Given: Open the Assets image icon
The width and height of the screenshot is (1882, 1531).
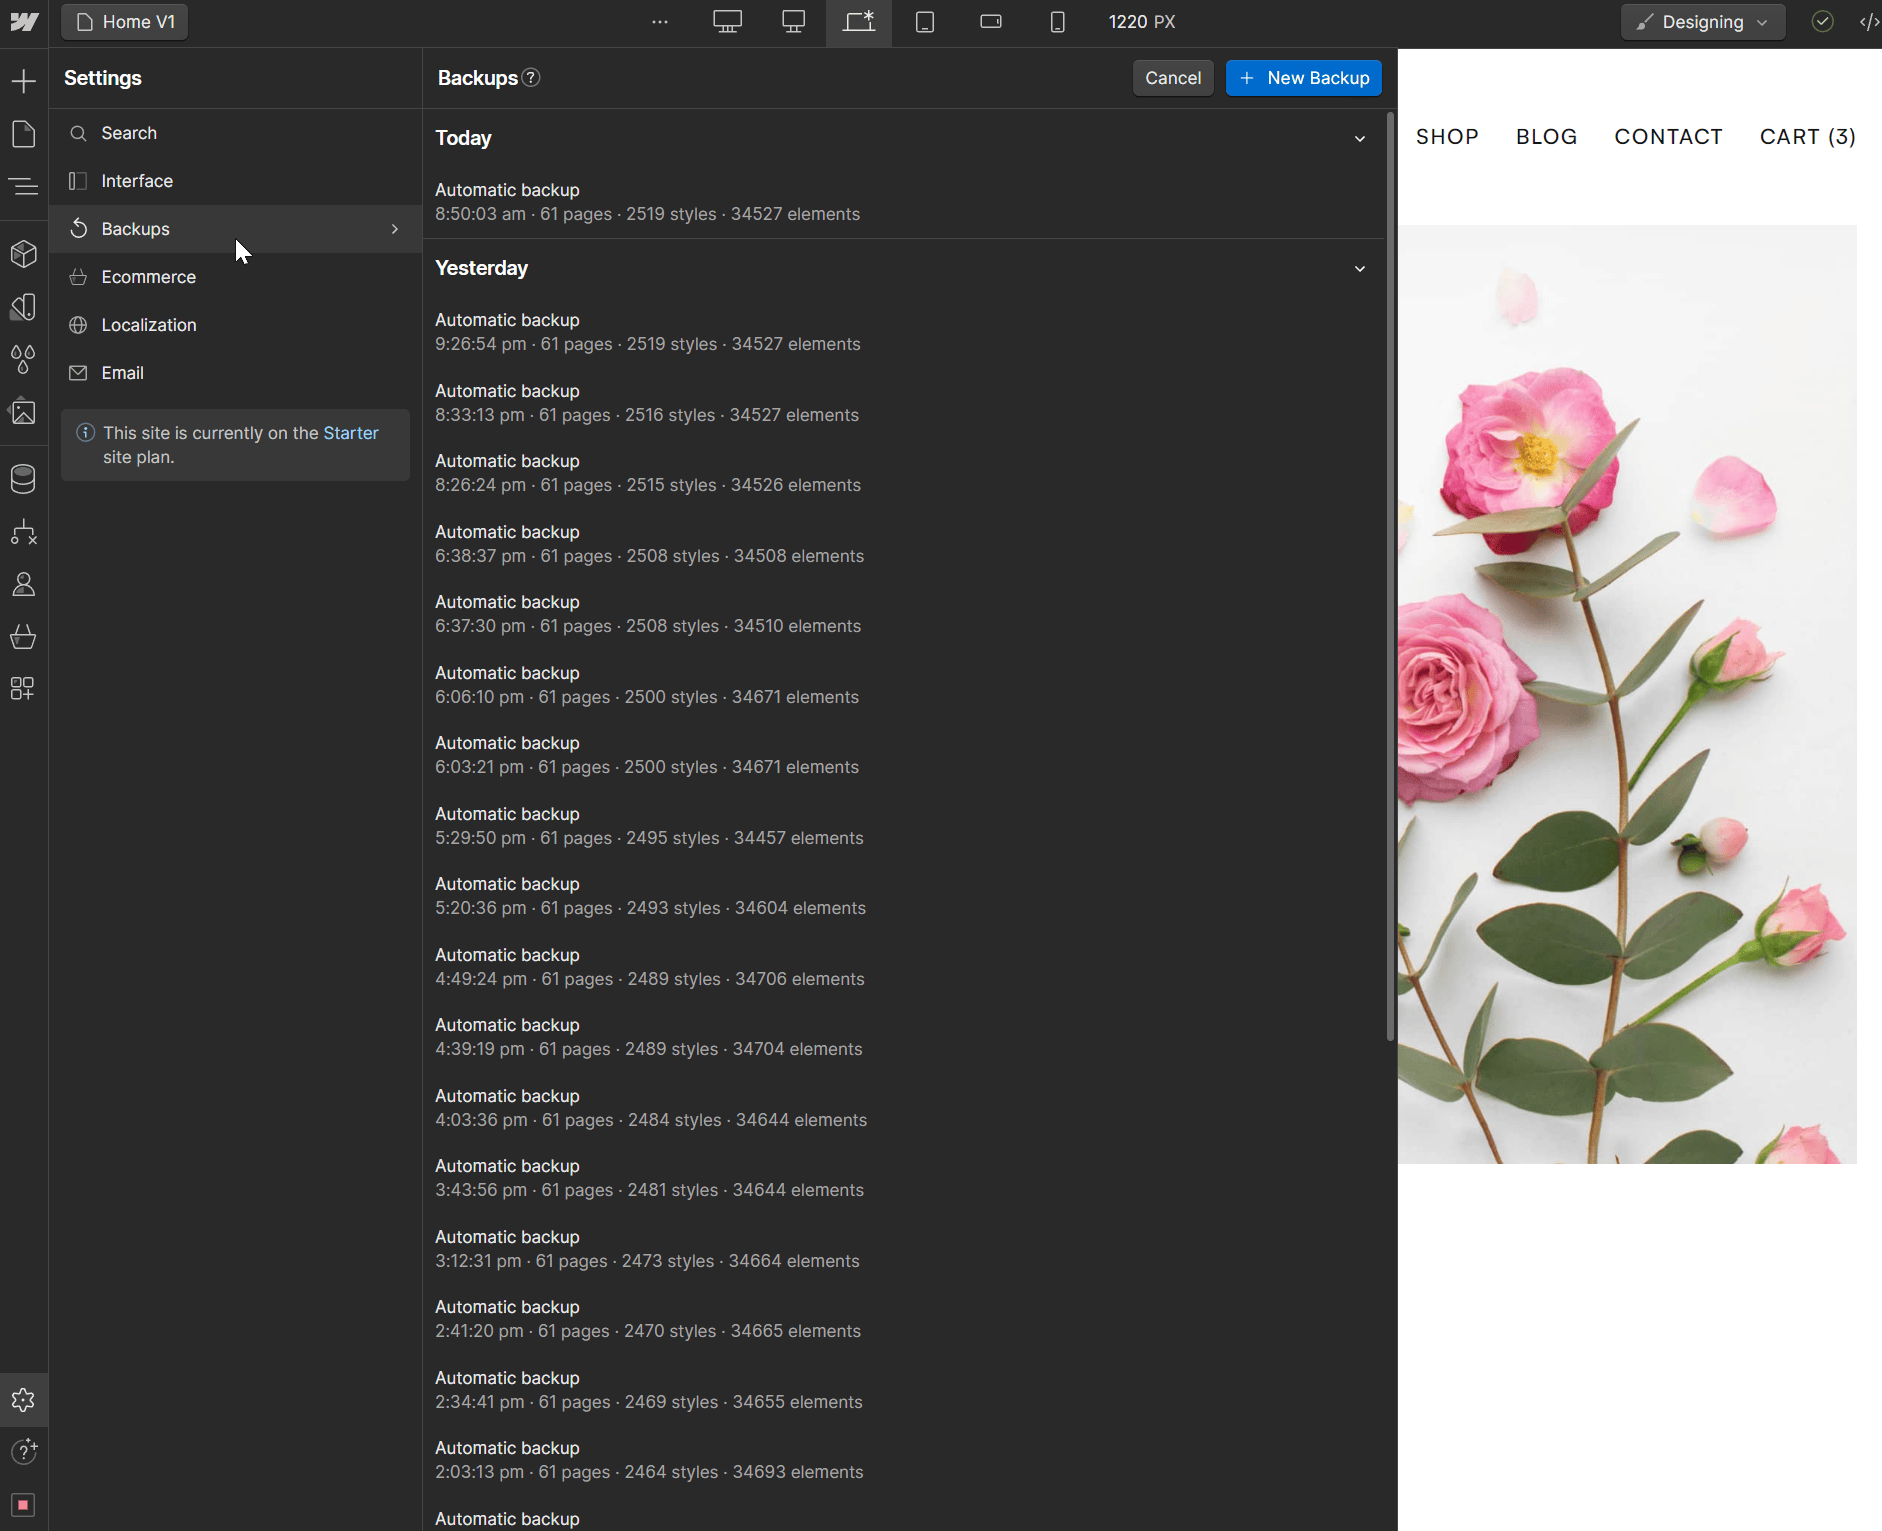Looking at the screenshot, I should pos(24,412).
